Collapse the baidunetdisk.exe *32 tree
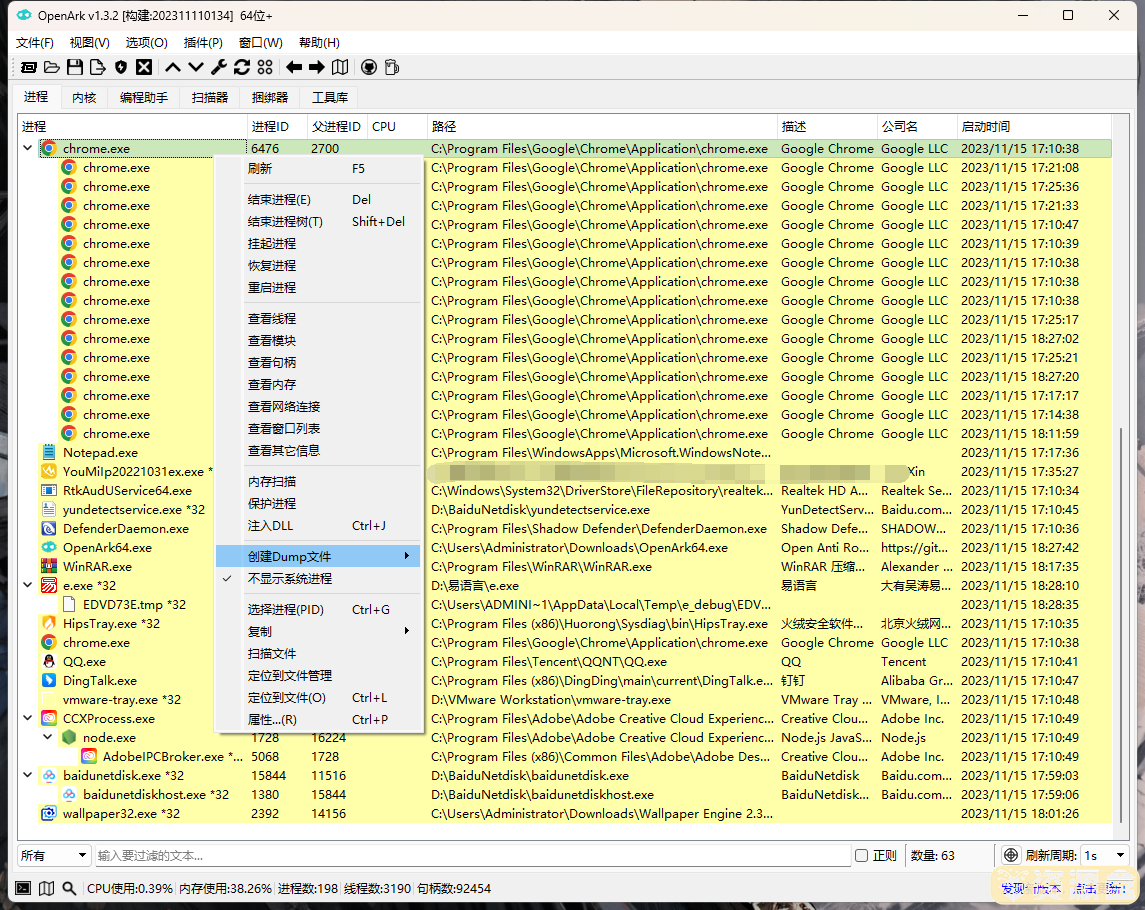Screen dimensions: 1145x910 [28, 776]
